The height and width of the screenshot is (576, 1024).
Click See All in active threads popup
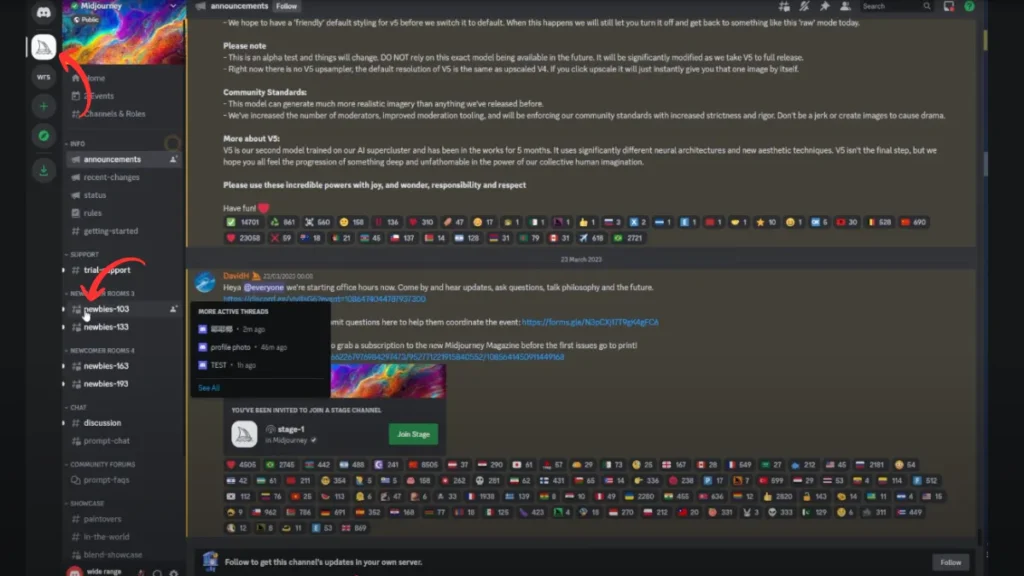click(x=209, y=388)
